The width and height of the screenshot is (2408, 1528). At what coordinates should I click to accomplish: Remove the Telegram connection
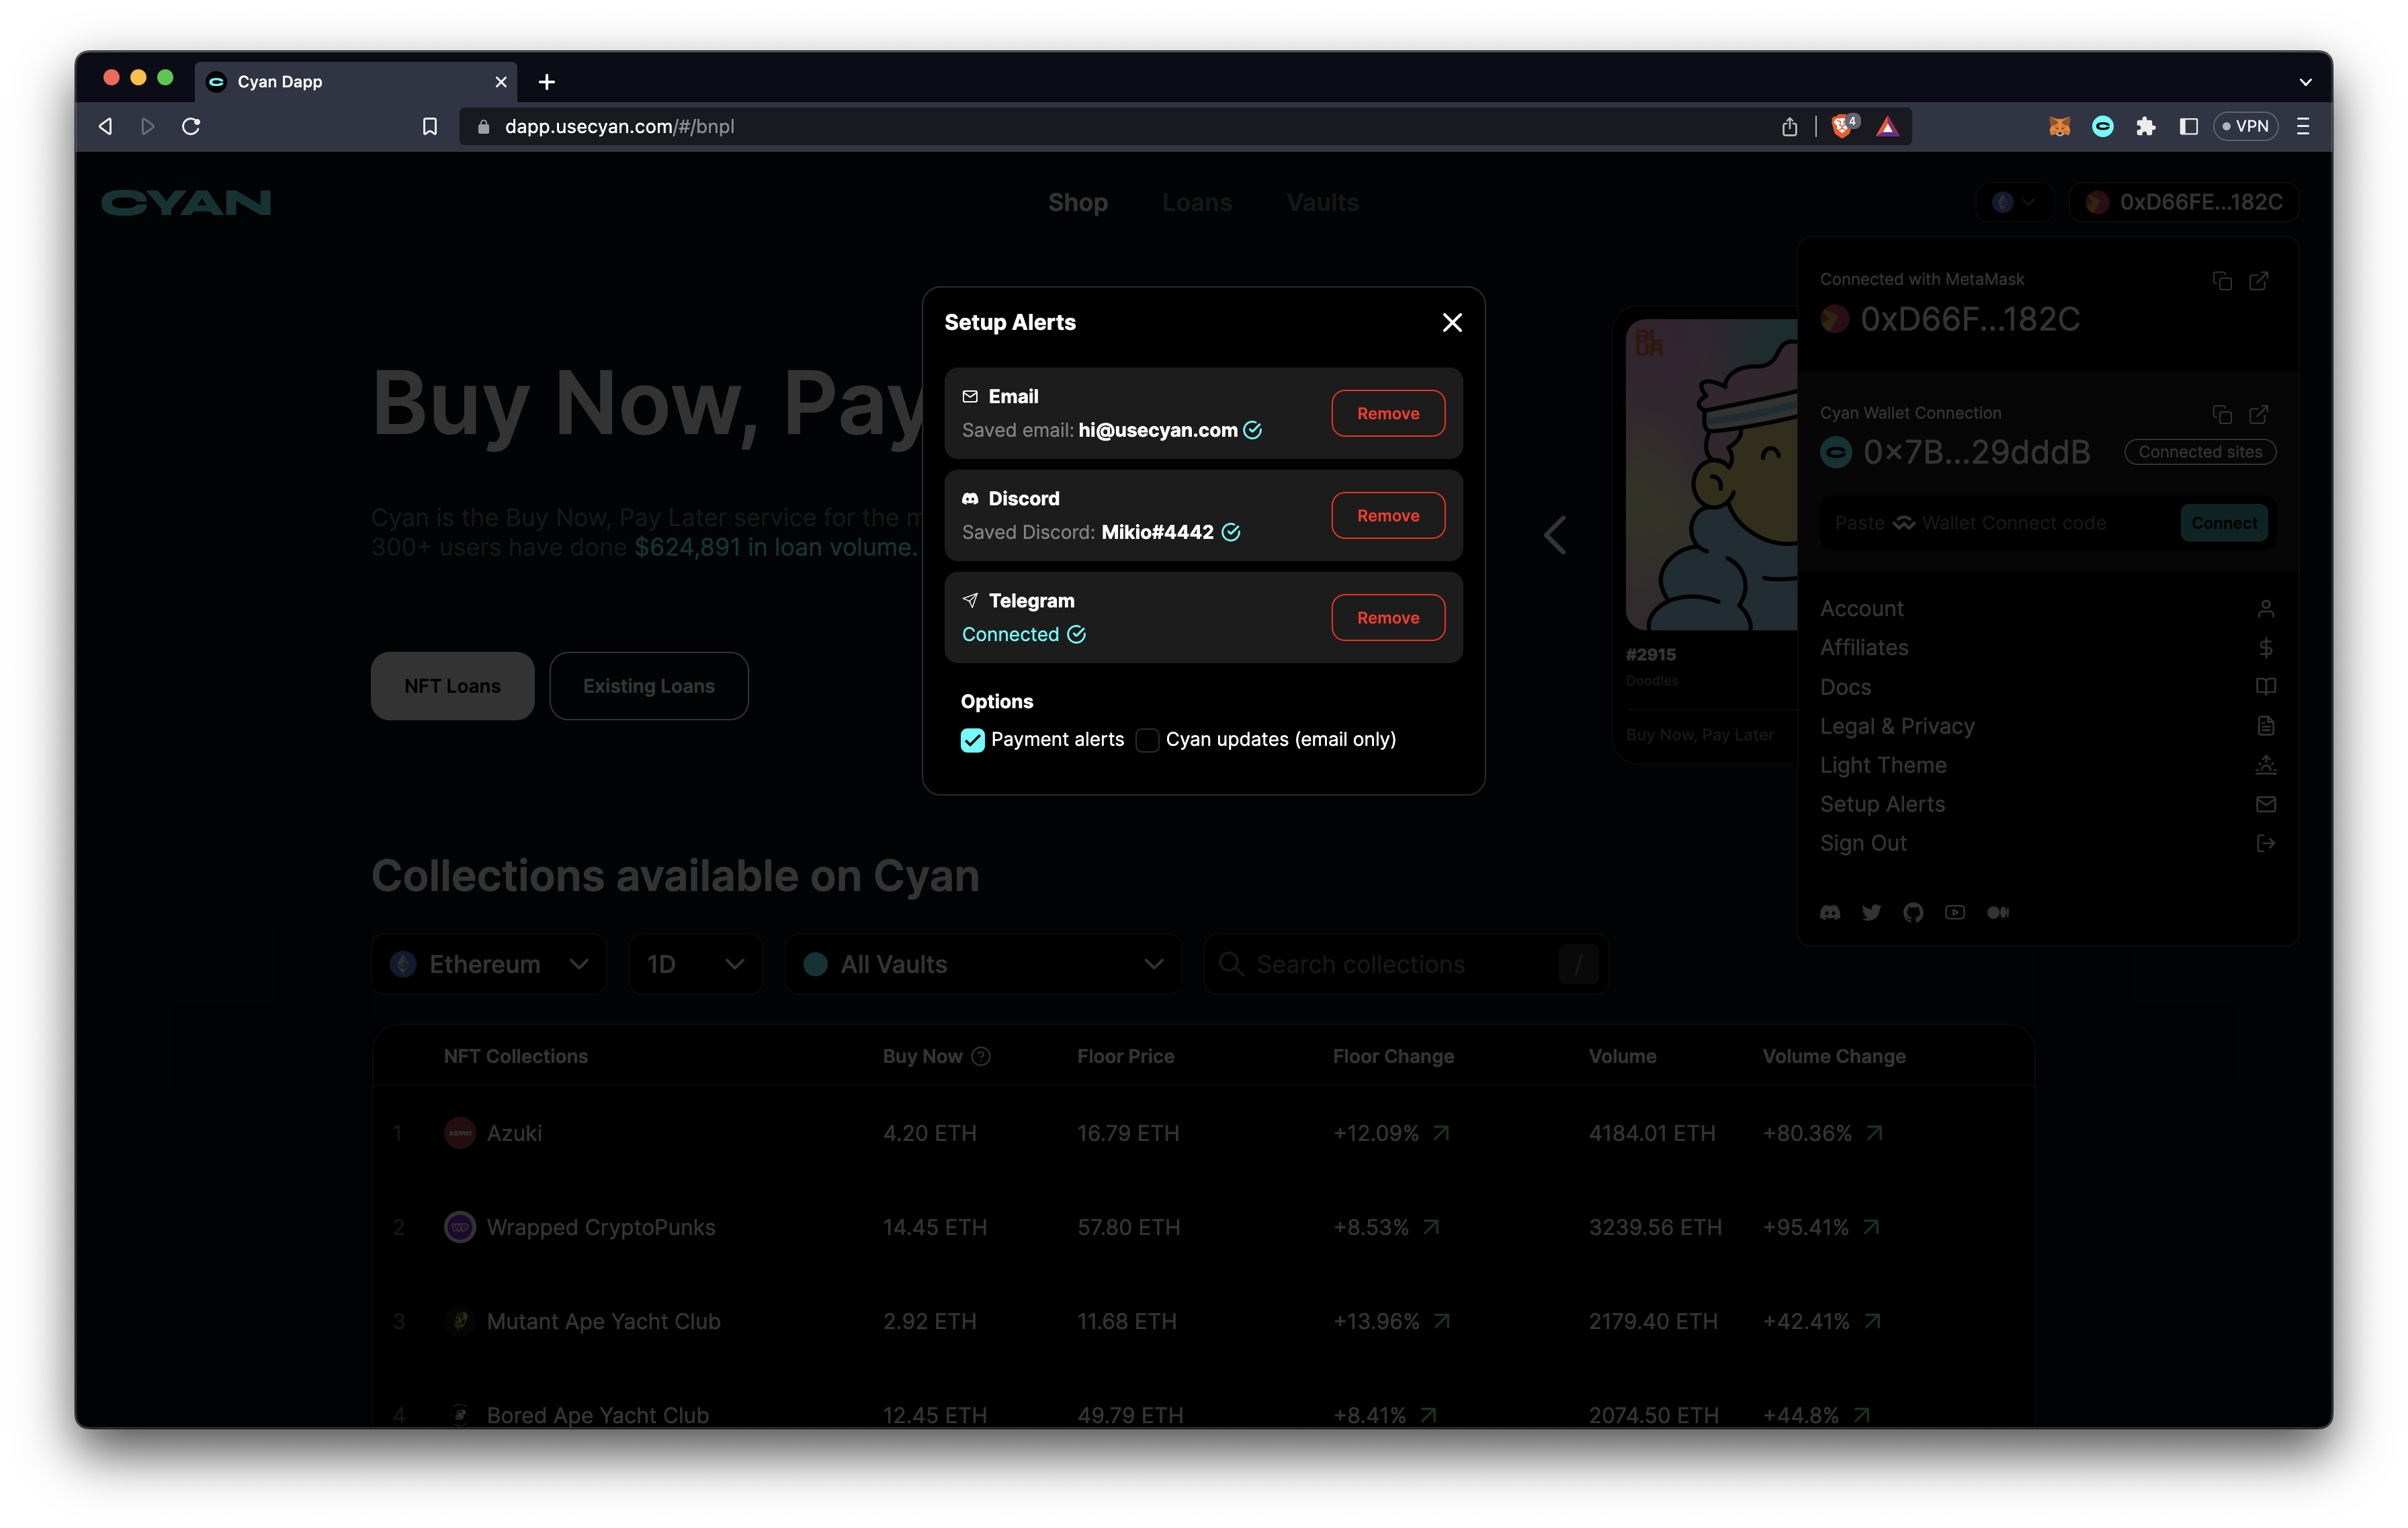[1387, 617]
